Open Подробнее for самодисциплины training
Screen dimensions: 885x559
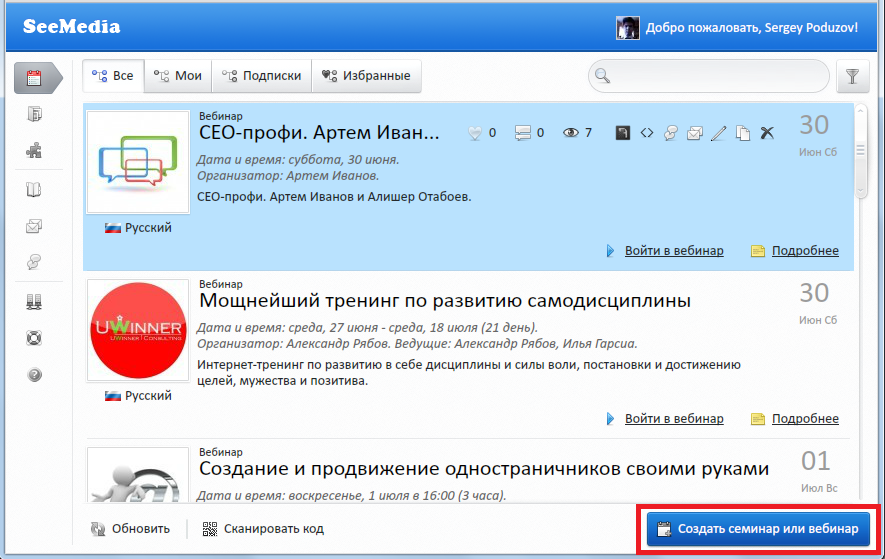click(x=805, y=419)
